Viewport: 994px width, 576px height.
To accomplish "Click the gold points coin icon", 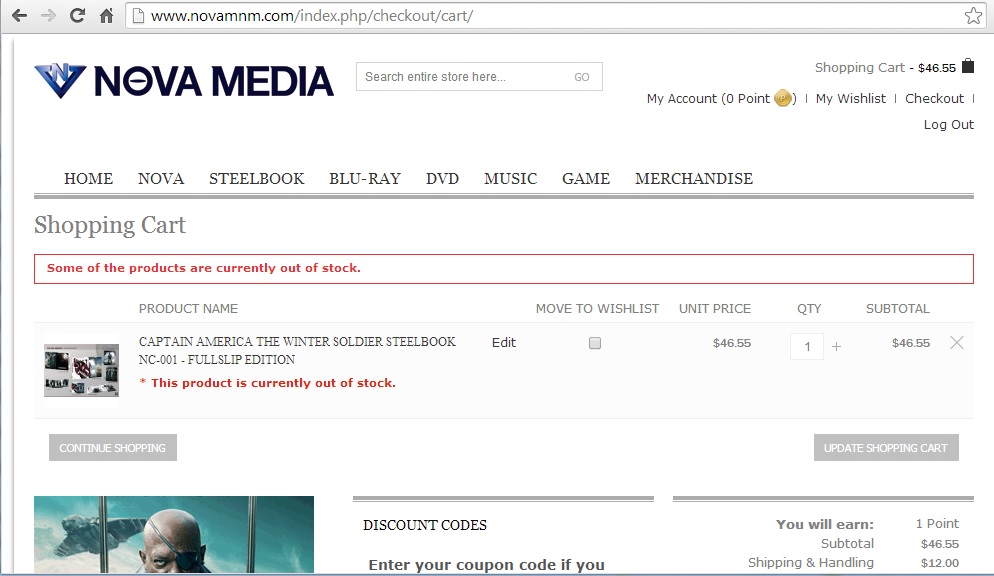I will click(784, 98).
